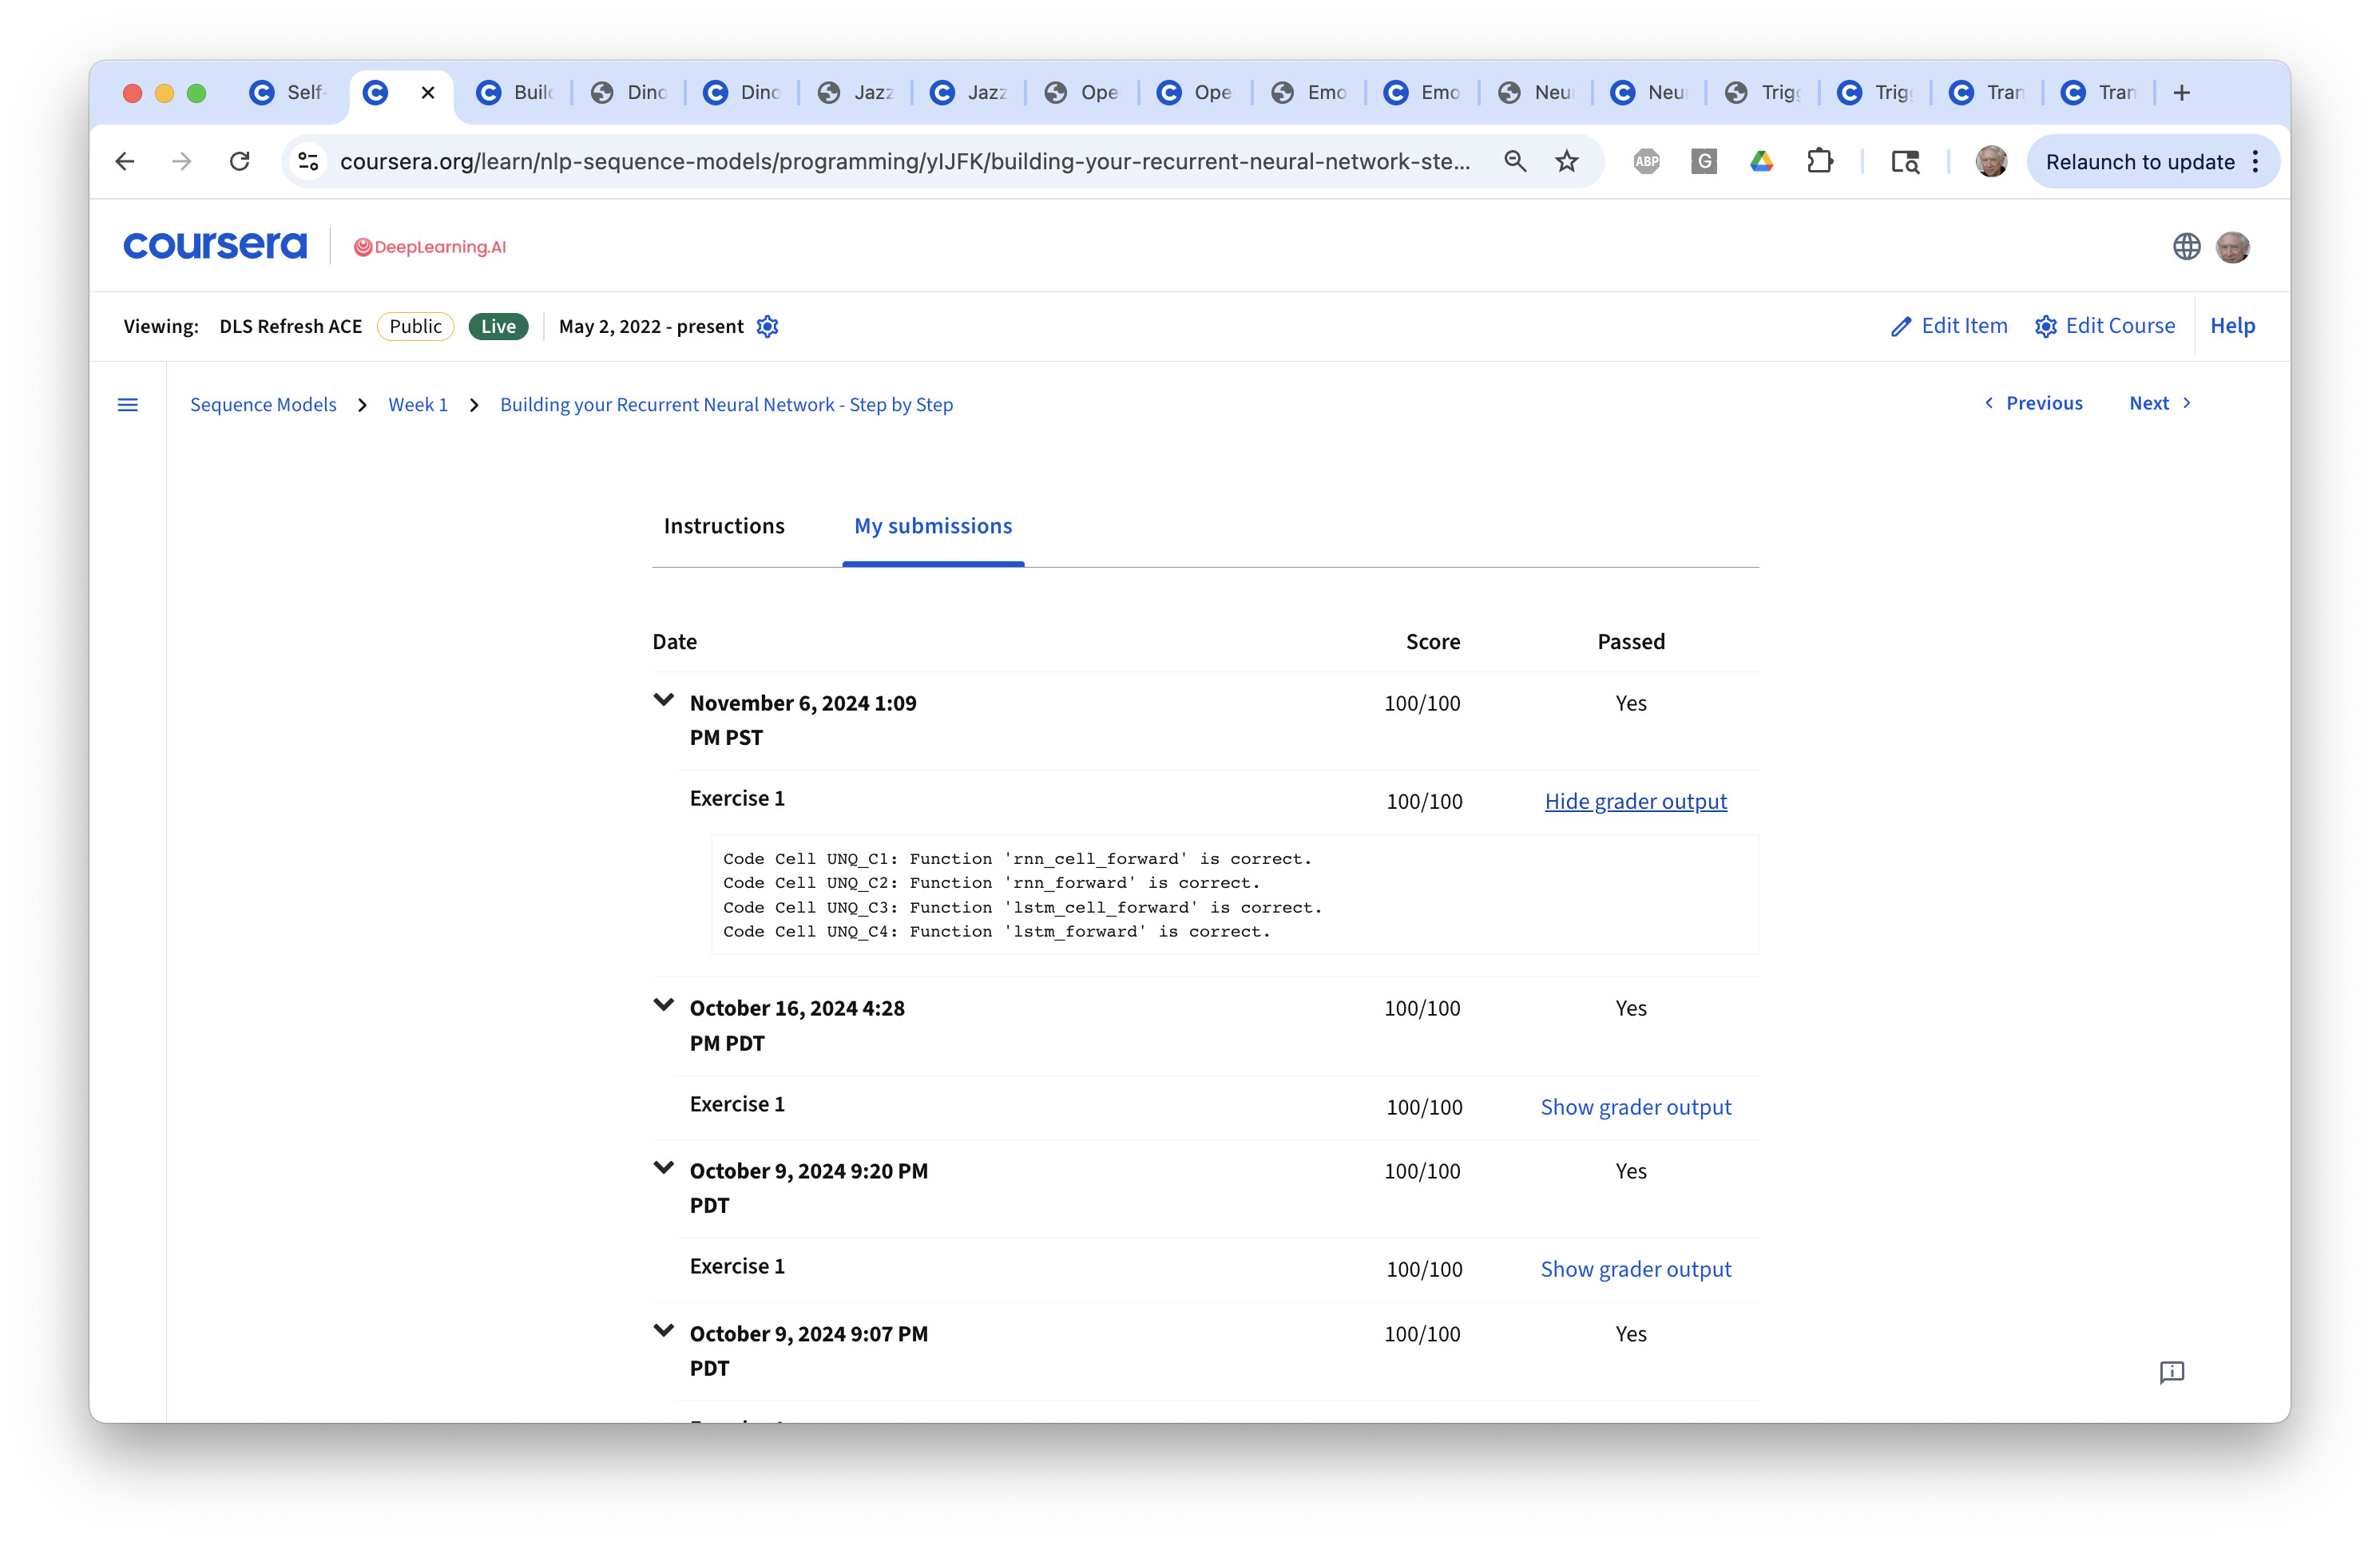The width and height of the screenshot is (2380, 1541).
Task: Show grader output for October 16 submission
Action: coord(1635,1107)
